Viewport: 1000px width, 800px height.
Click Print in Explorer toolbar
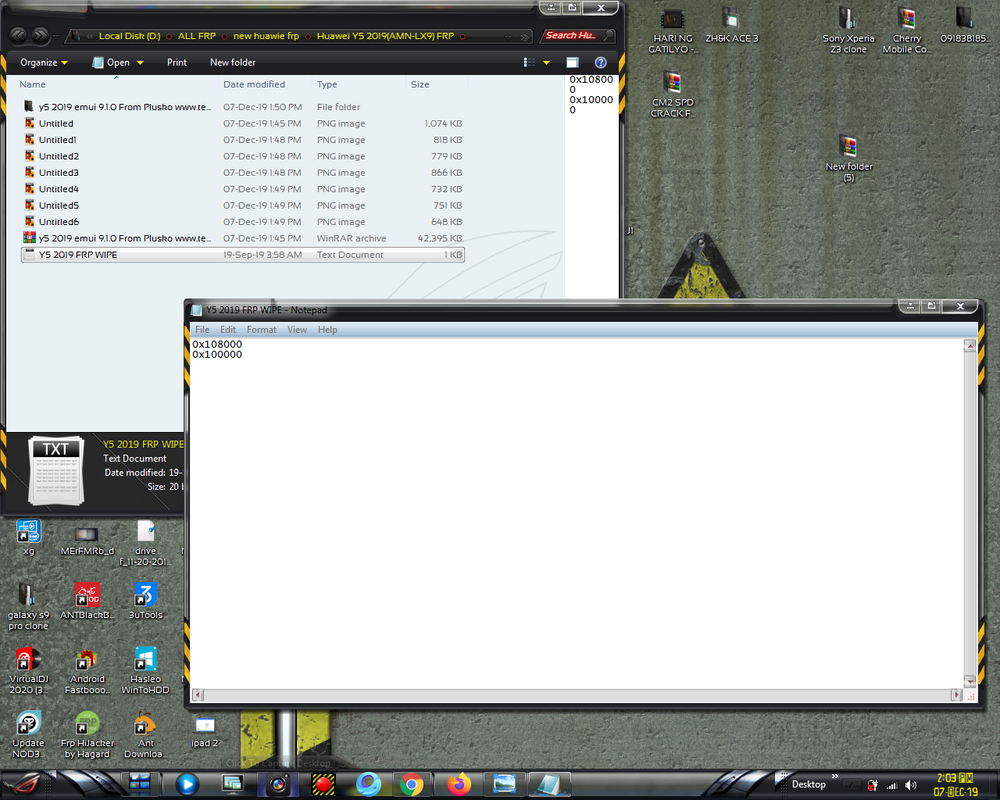[x=177, y=63]
